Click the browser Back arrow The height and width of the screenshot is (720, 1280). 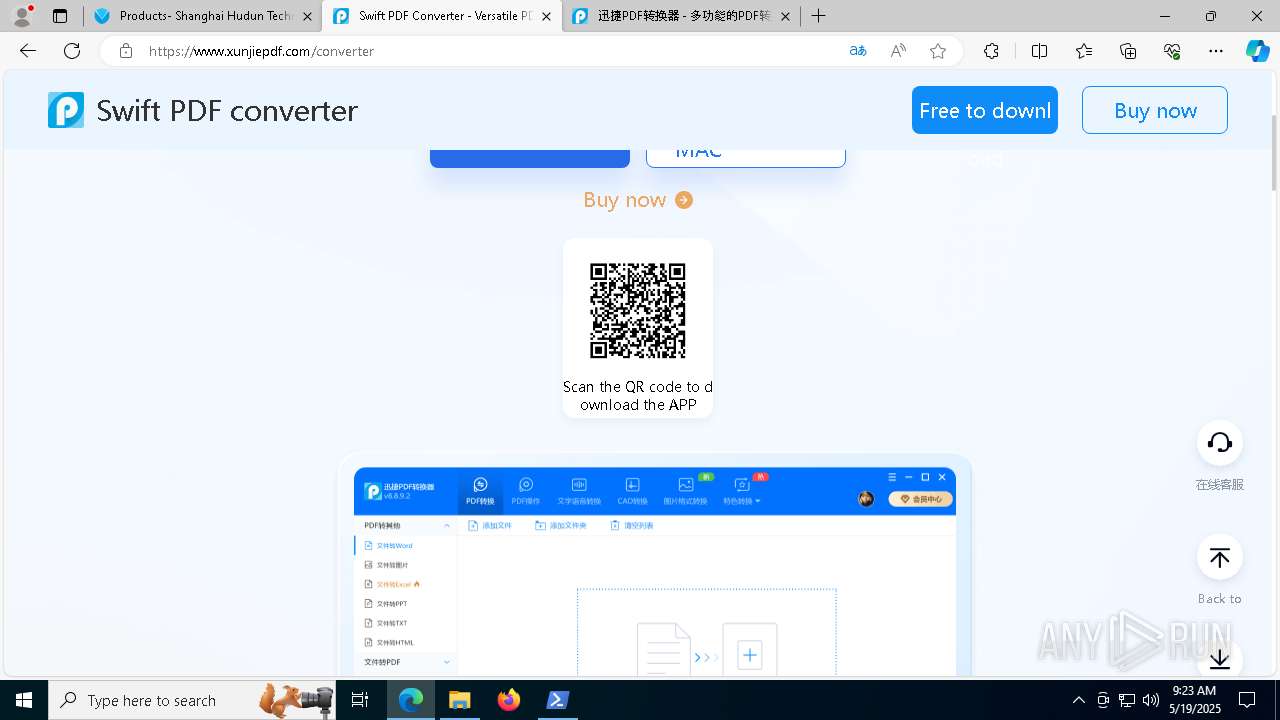(x=28, y=51)
